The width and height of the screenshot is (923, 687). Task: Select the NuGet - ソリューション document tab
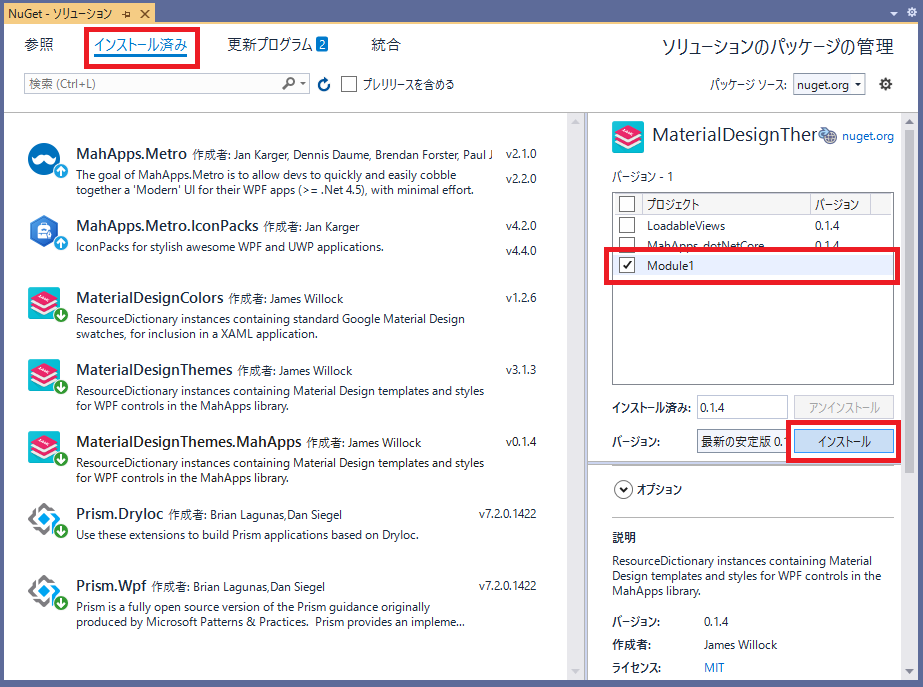click(60, 14)
